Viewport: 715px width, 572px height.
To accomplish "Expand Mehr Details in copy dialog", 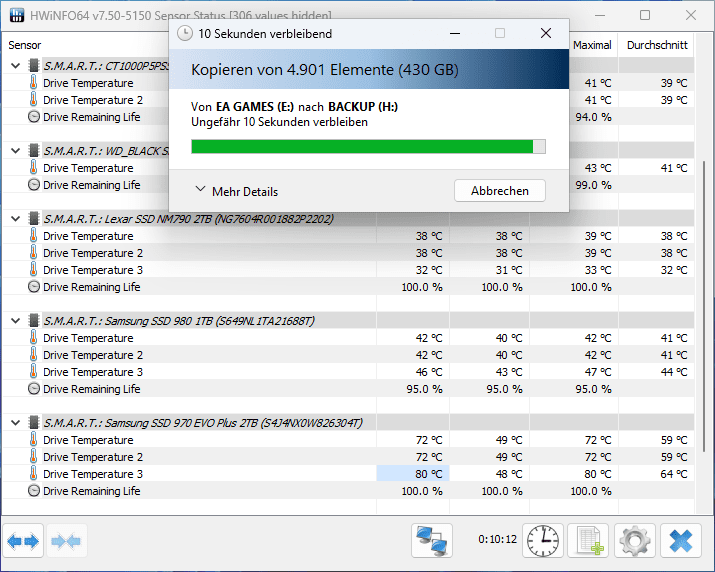I will click(237, 191).
